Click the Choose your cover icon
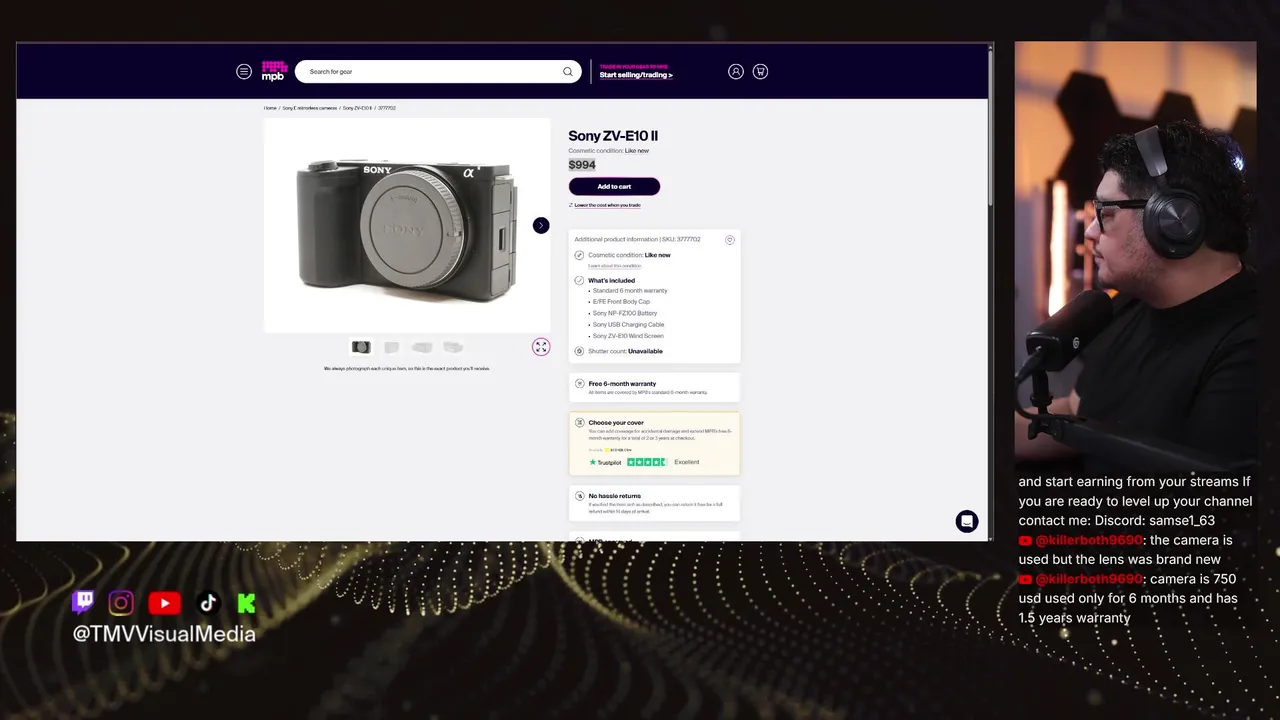 pyautogui.click(x=579, y=423)
